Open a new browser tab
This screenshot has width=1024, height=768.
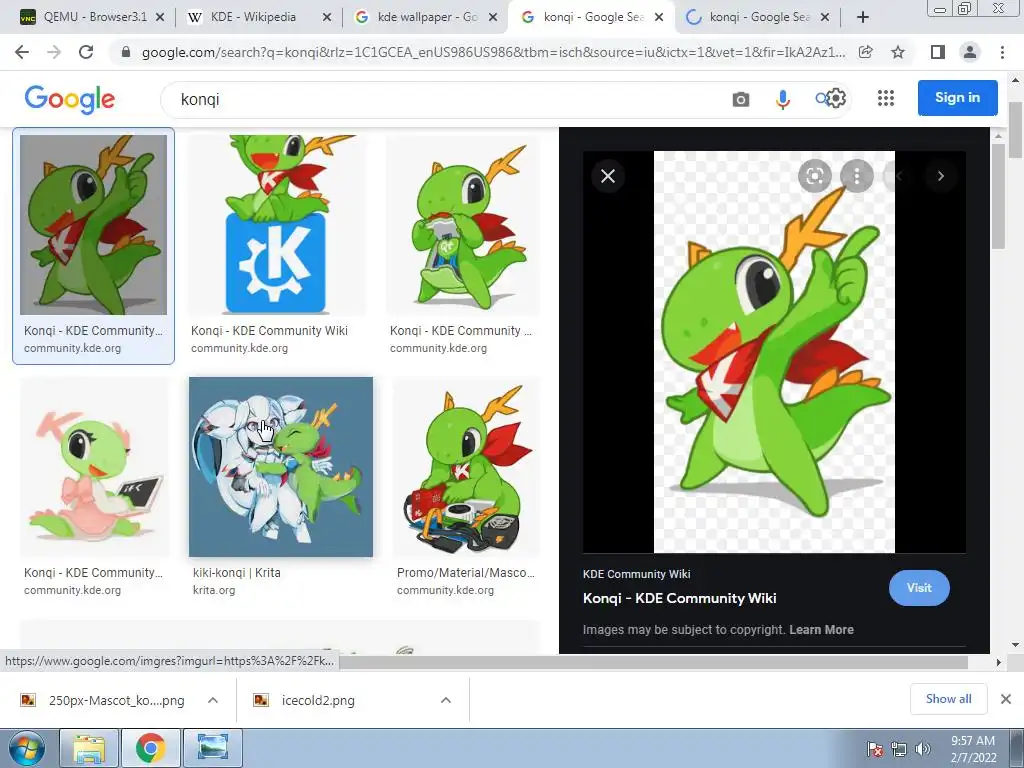pos(863,17)
